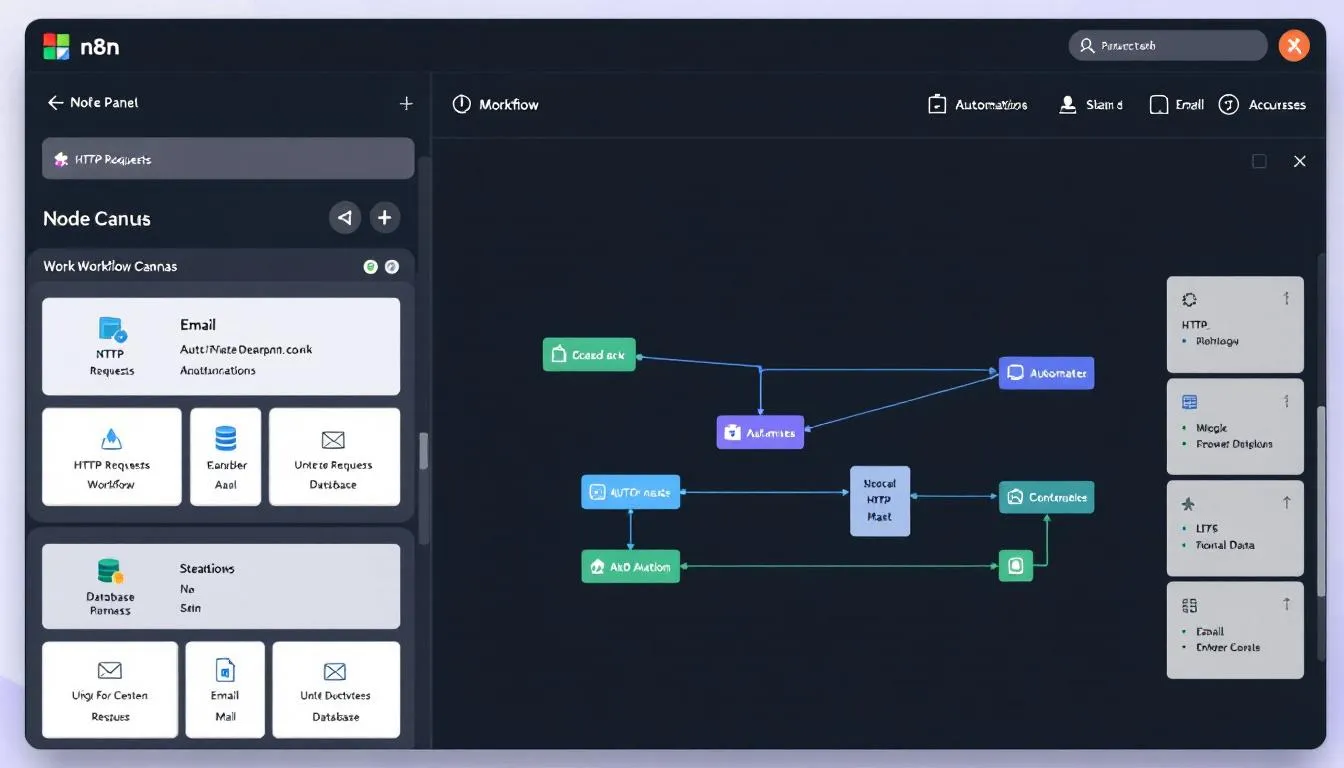
Task: Click the back arrow next to Node Panel
Action: coord(55,103)
